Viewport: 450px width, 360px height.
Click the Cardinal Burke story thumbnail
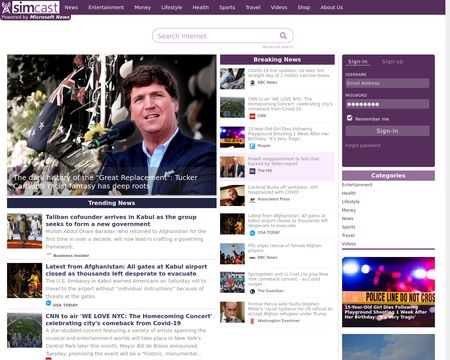click(x=232, y=196)
